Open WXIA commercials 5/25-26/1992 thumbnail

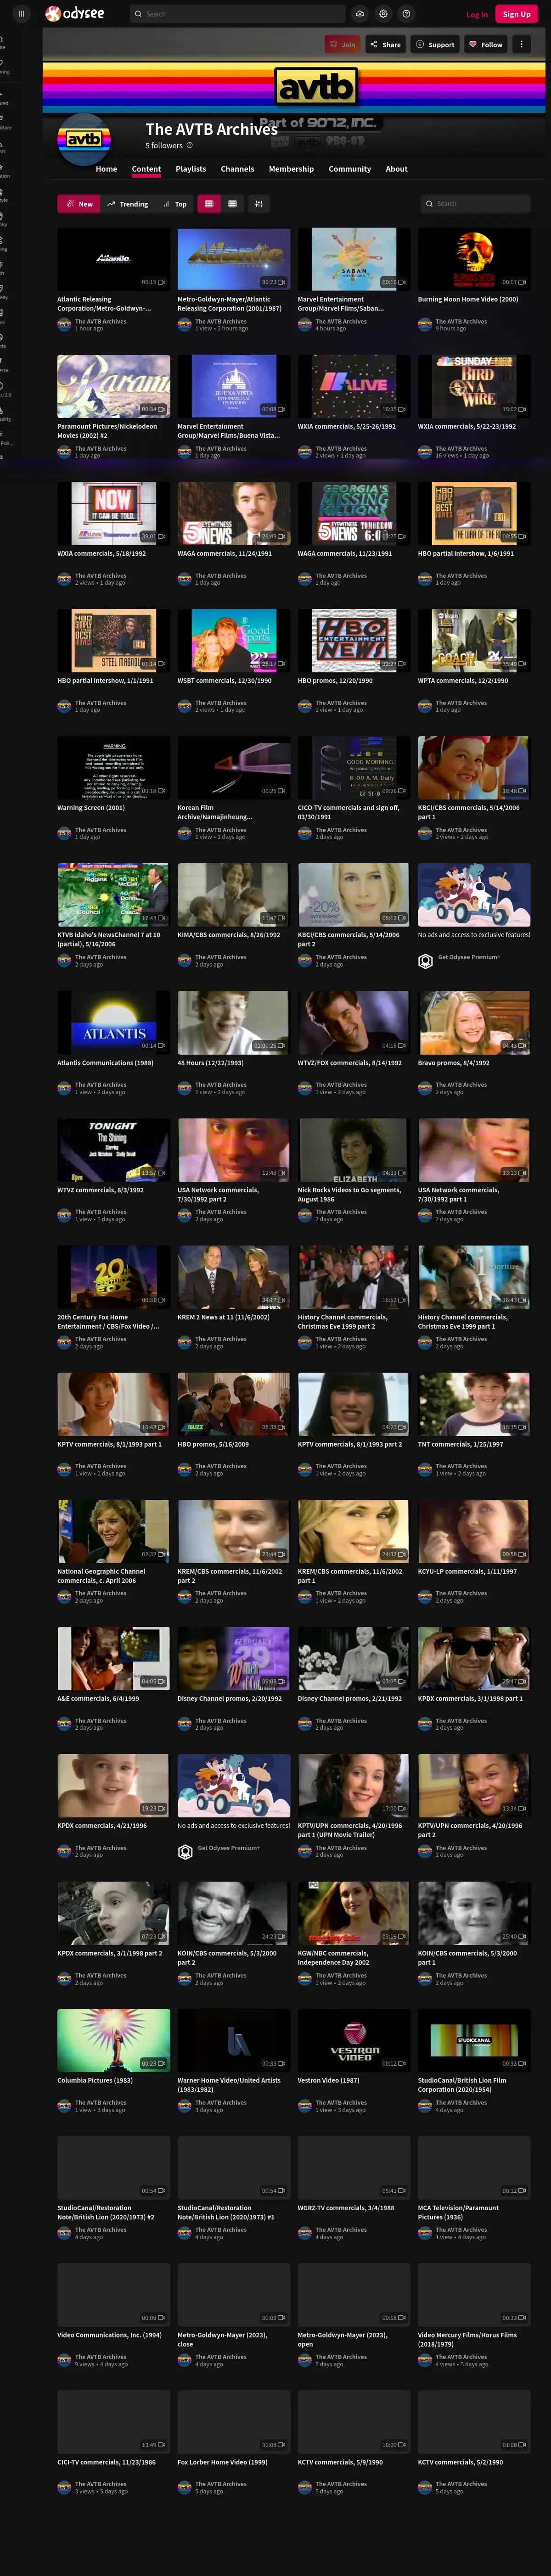point(354,386)
